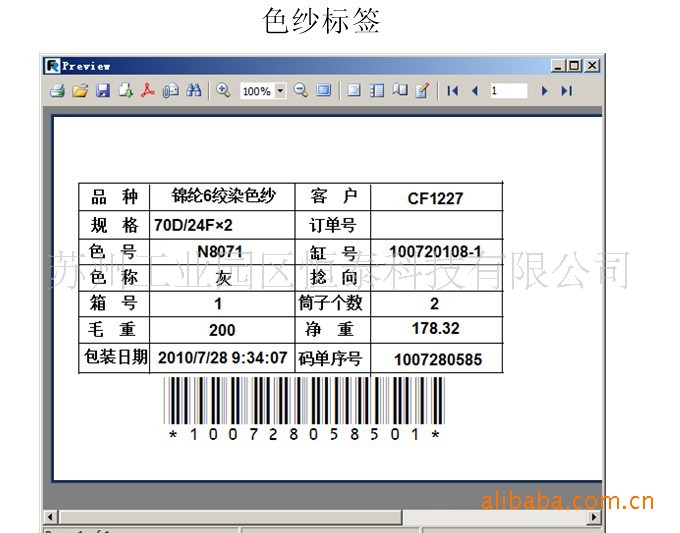Toggle the thumbnails panel
This screenshot has width=680, height=533.
click(377, 91)
